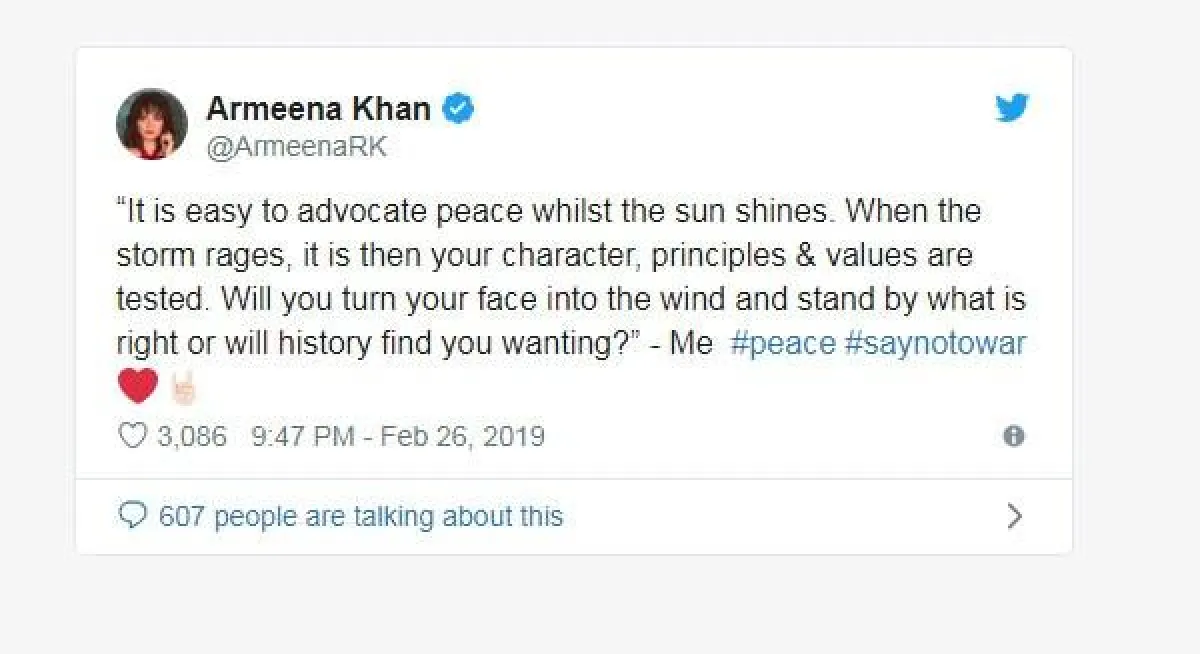Image resolution: width=1200 pixels, height=654 pixels.
Task: Expand conversation with the right chevron
Action: click(x=1014, y=516)
